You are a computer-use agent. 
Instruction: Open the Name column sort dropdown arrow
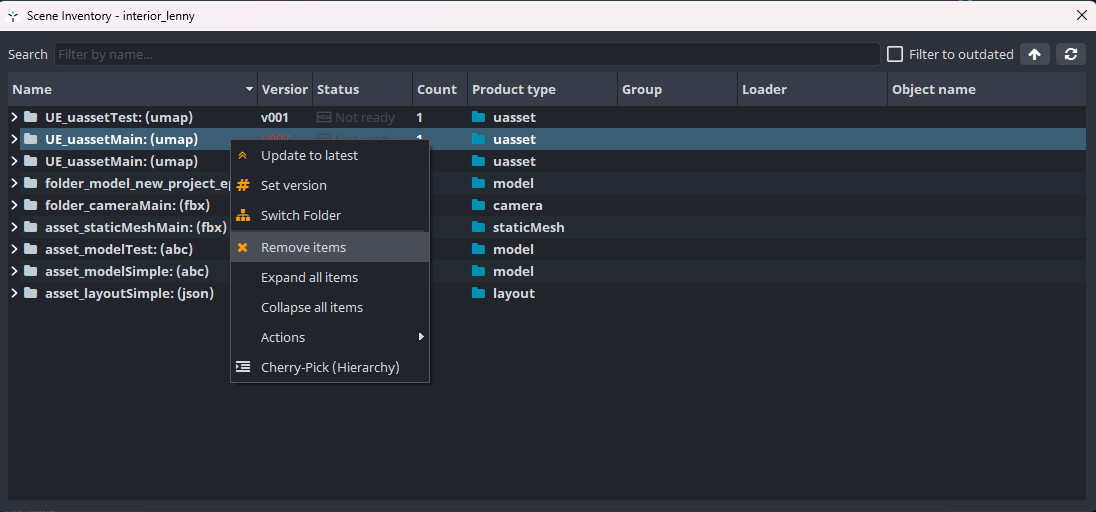point(250,90)
